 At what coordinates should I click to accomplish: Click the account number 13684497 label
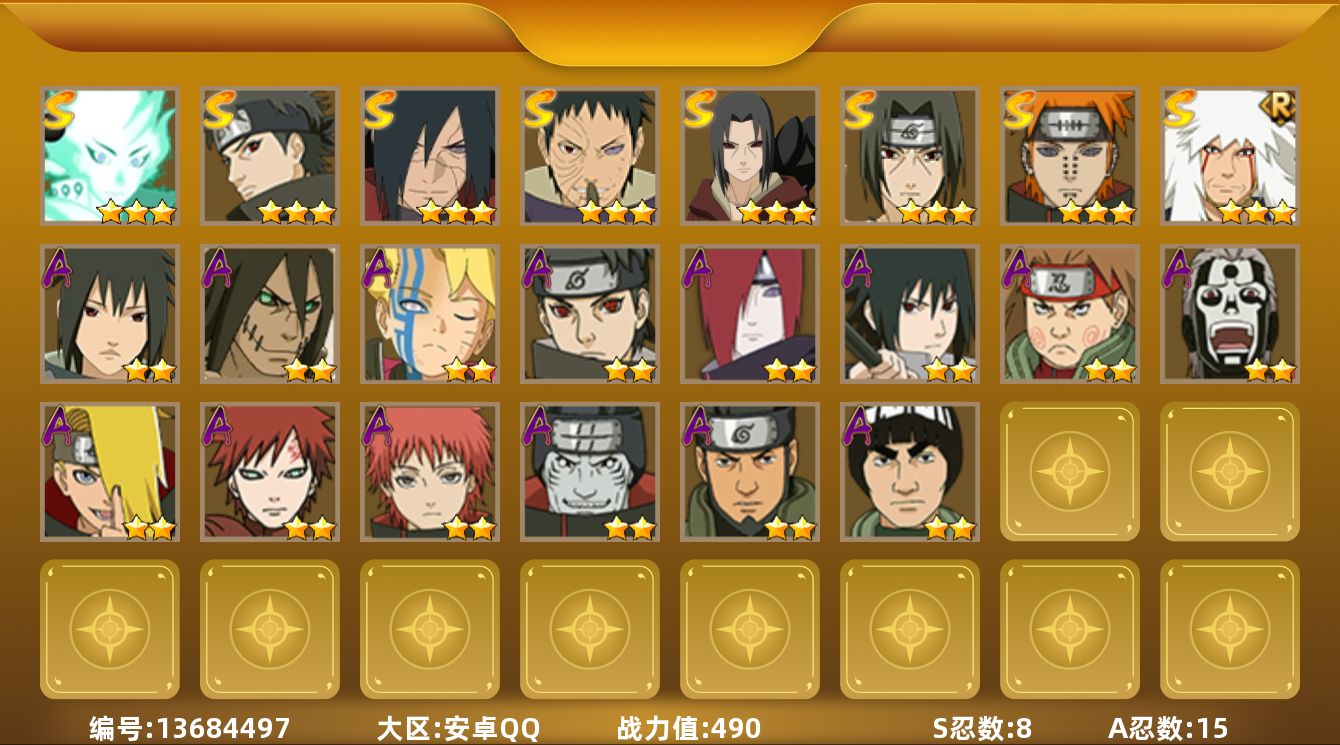(x=190, y=728)
